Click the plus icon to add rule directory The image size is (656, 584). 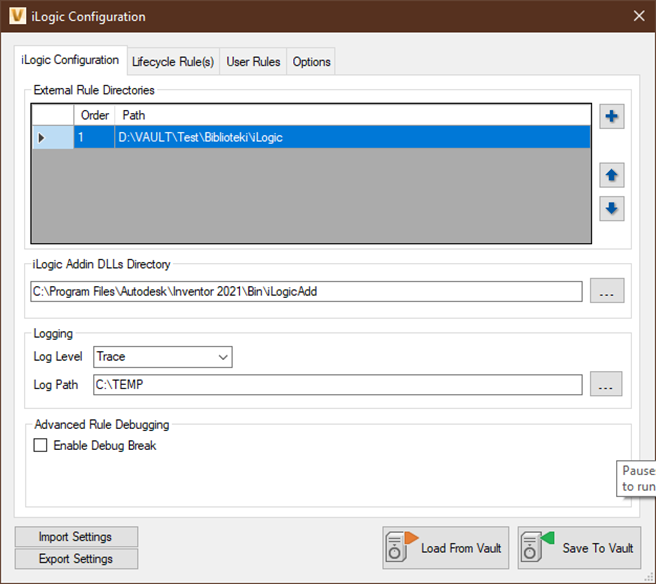(612, 117)
